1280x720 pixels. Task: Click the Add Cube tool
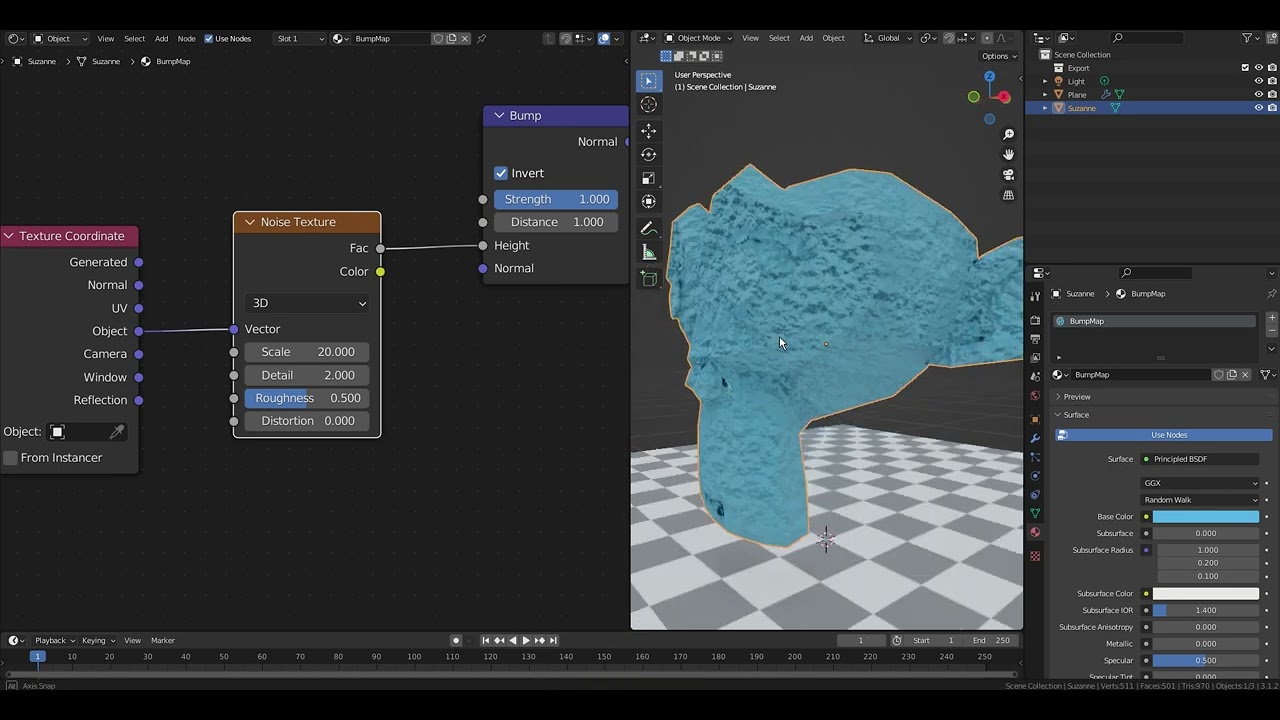649,280
